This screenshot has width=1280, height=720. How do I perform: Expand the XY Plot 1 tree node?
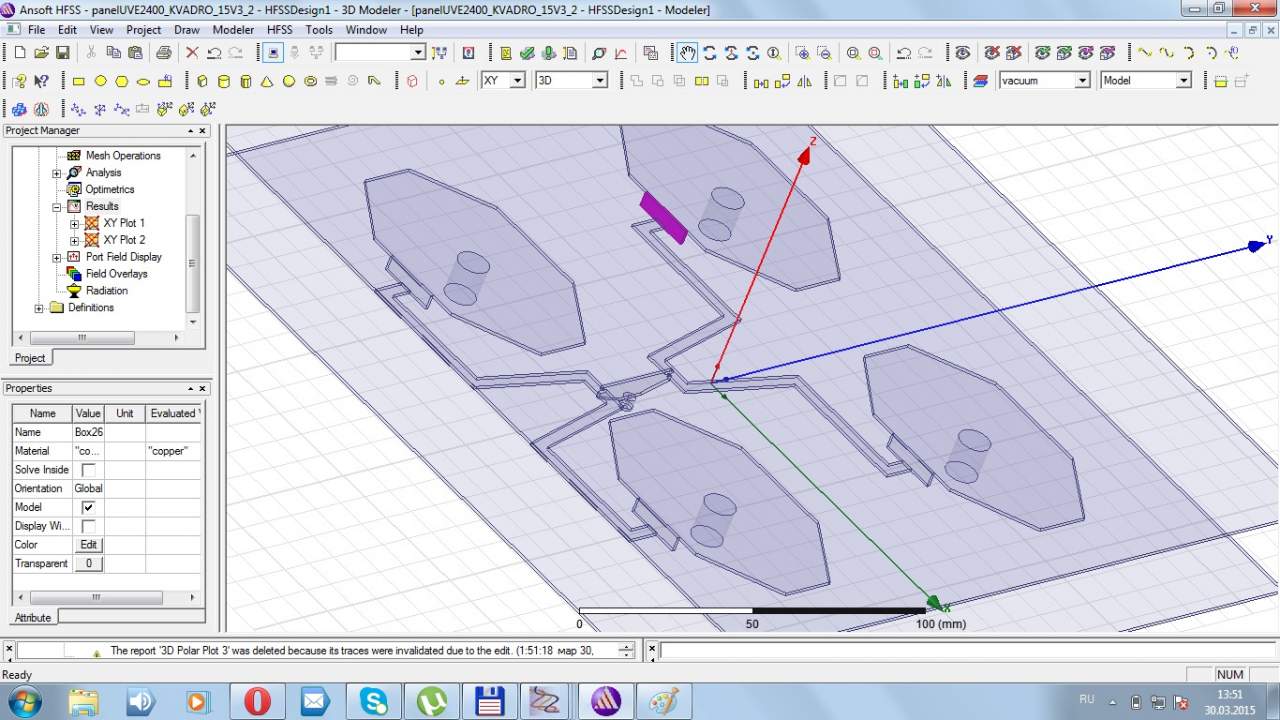[x=74, y=223]
